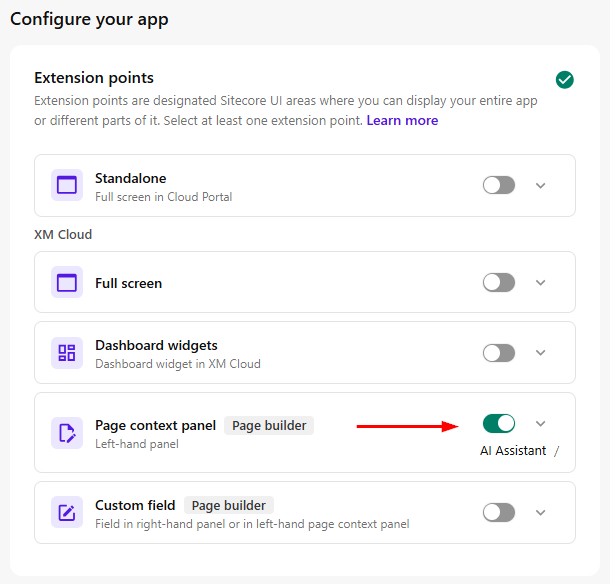Click the Page context panel icon
This screenshot has height=584, width=610.
[x=67, y=433]
